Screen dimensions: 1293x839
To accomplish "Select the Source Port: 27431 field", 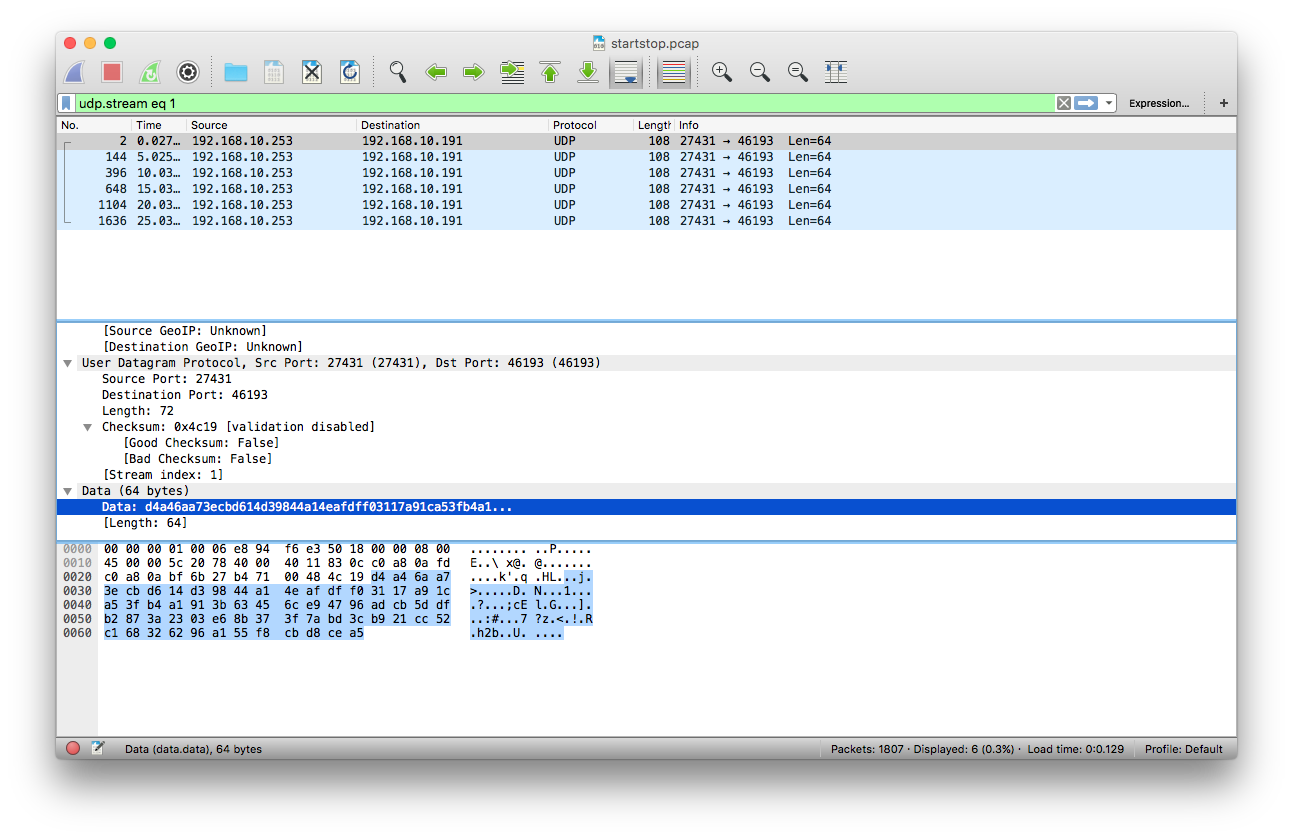I will coord(167,379).
